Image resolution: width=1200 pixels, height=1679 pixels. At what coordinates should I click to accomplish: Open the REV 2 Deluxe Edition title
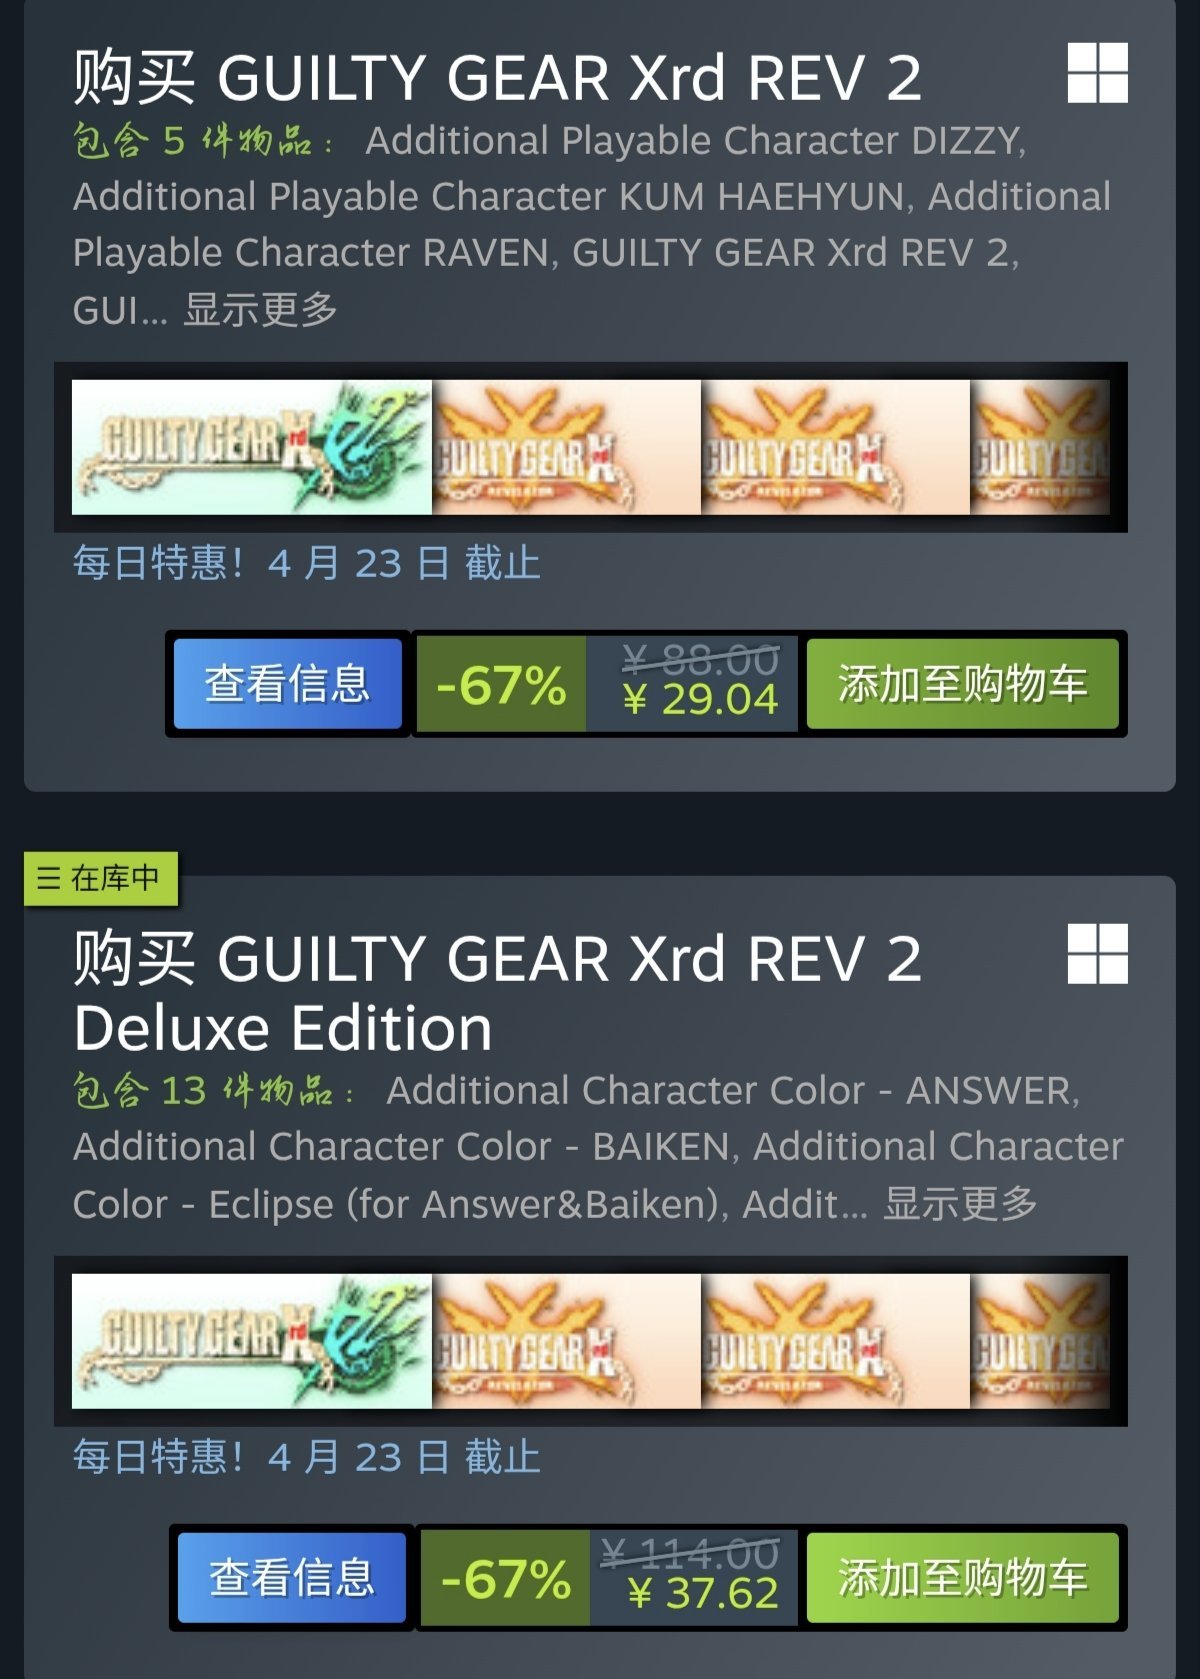click(x=497, y=993)
